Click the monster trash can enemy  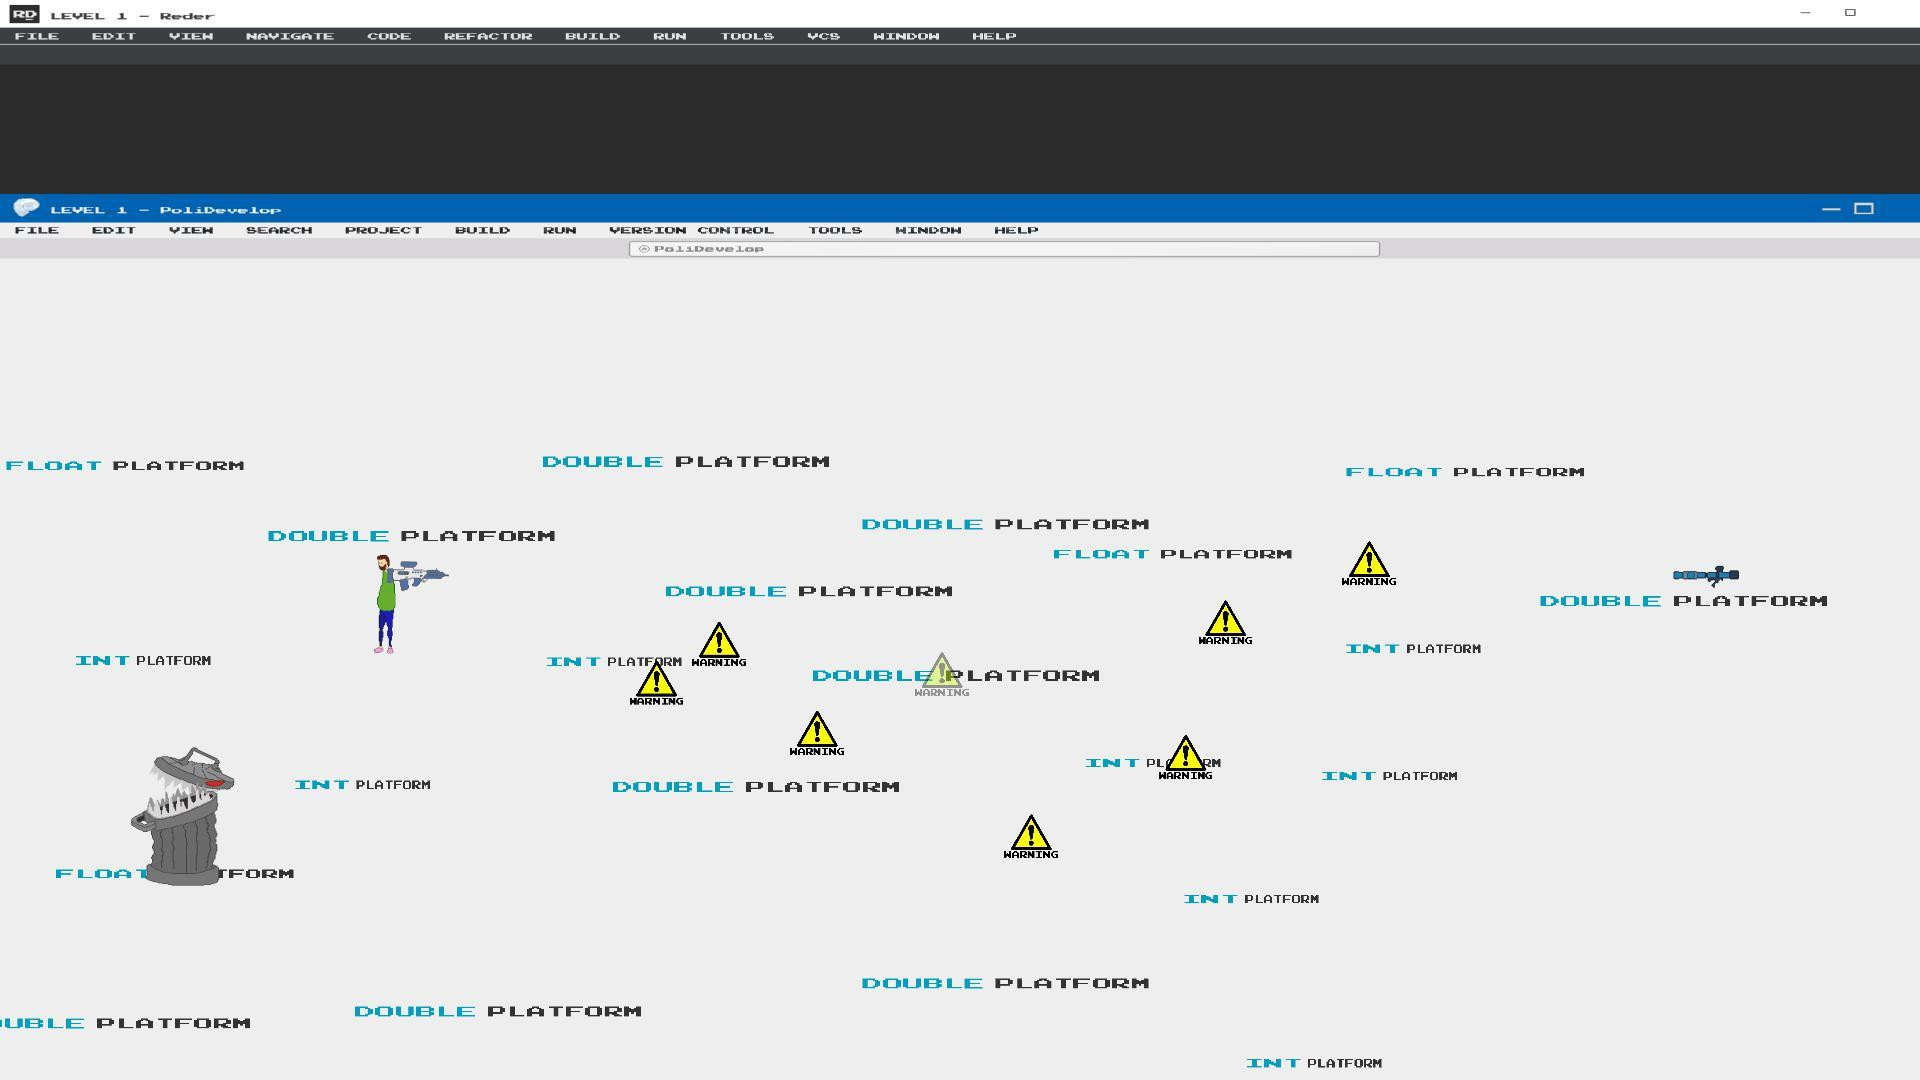[183, 816]
